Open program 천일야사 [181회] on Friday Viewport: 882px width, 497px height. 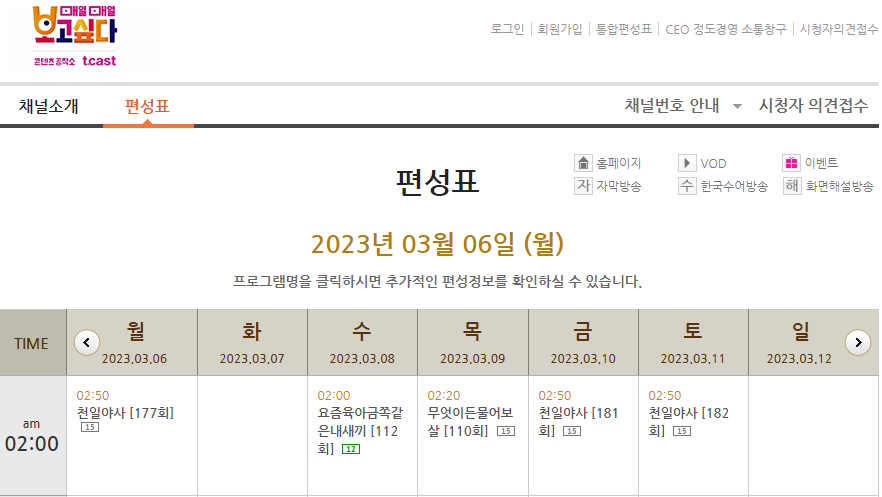578,422
